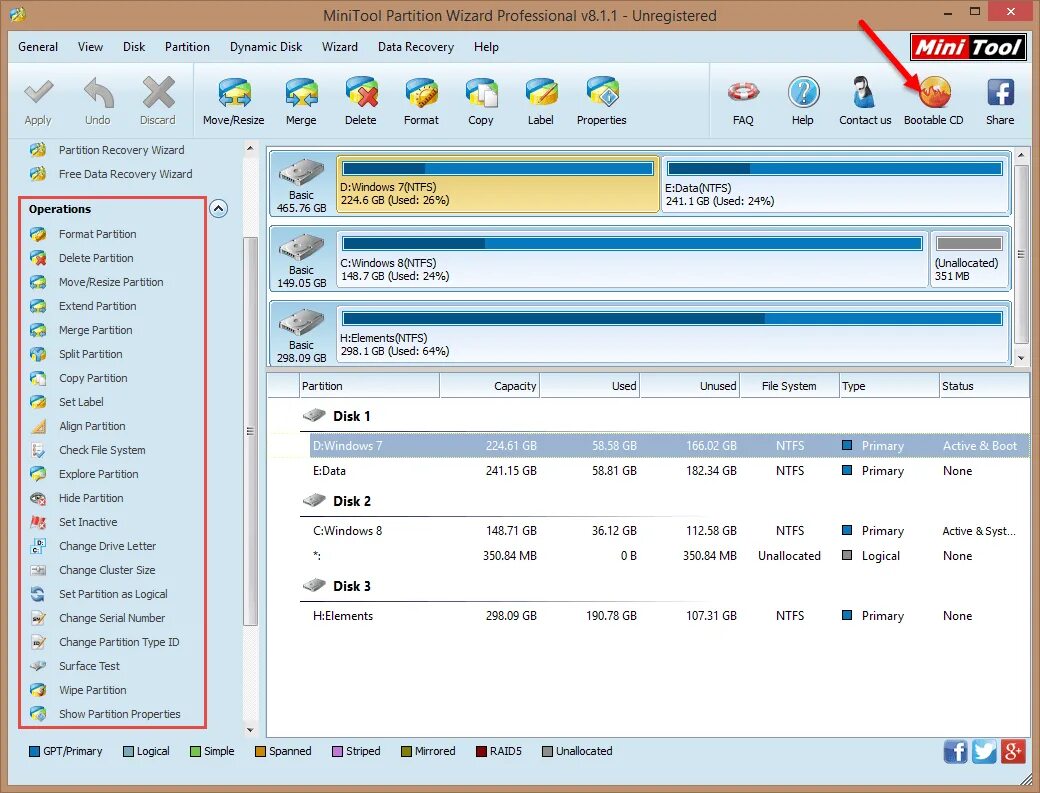
Task: Click the GPT/Primary blue legend swatch
Action: pos(34,751)
